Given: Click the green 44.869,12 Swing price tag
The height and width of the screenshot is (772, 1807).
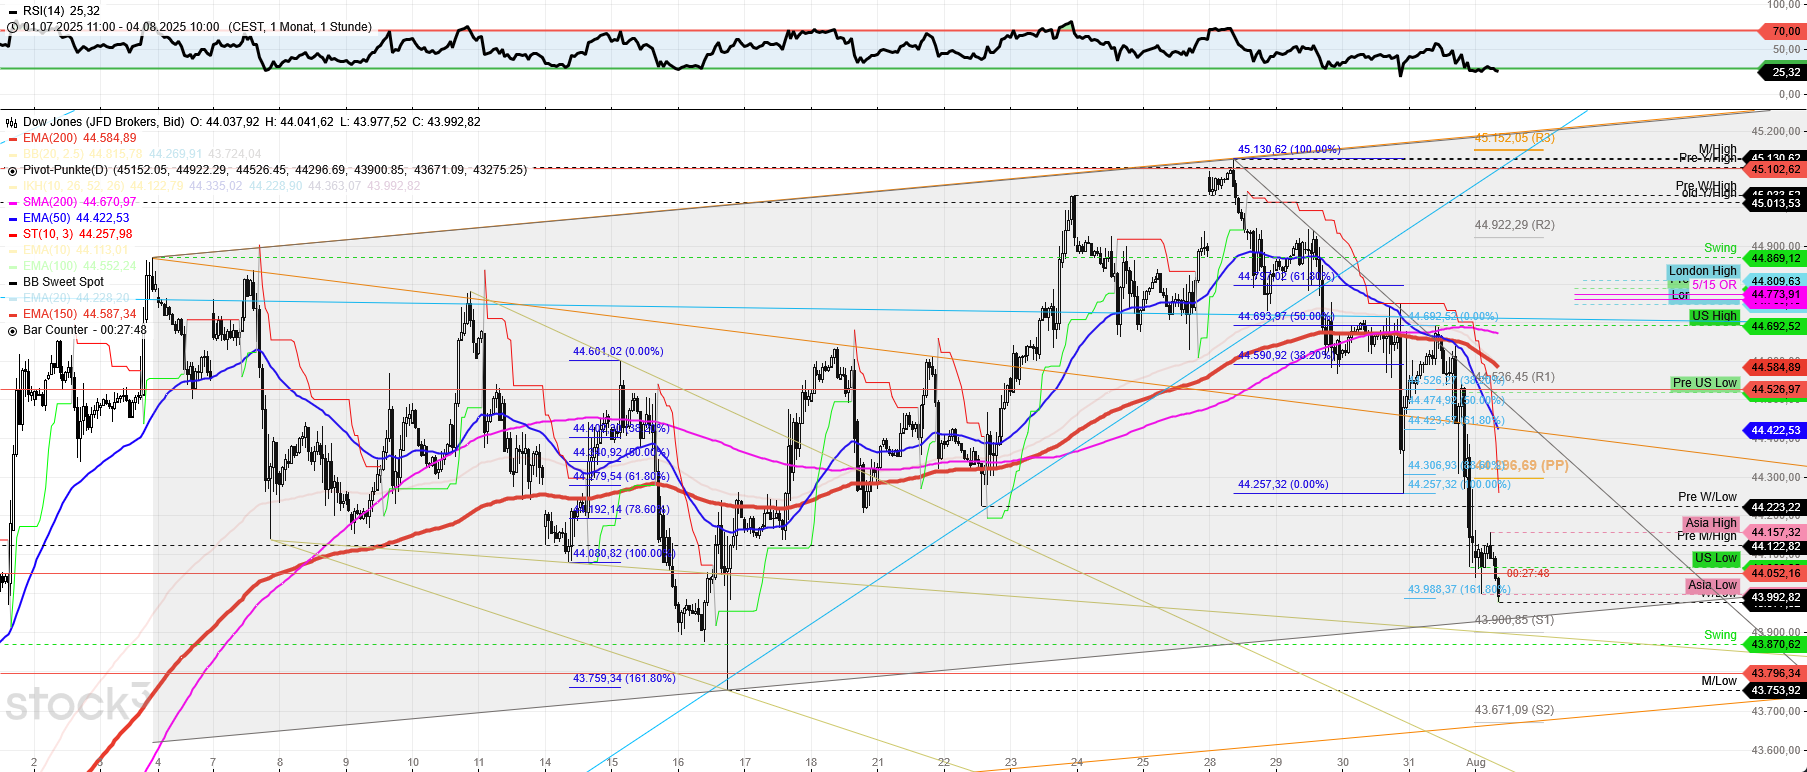Looking at the screenshot, I should pos(1775,258).
